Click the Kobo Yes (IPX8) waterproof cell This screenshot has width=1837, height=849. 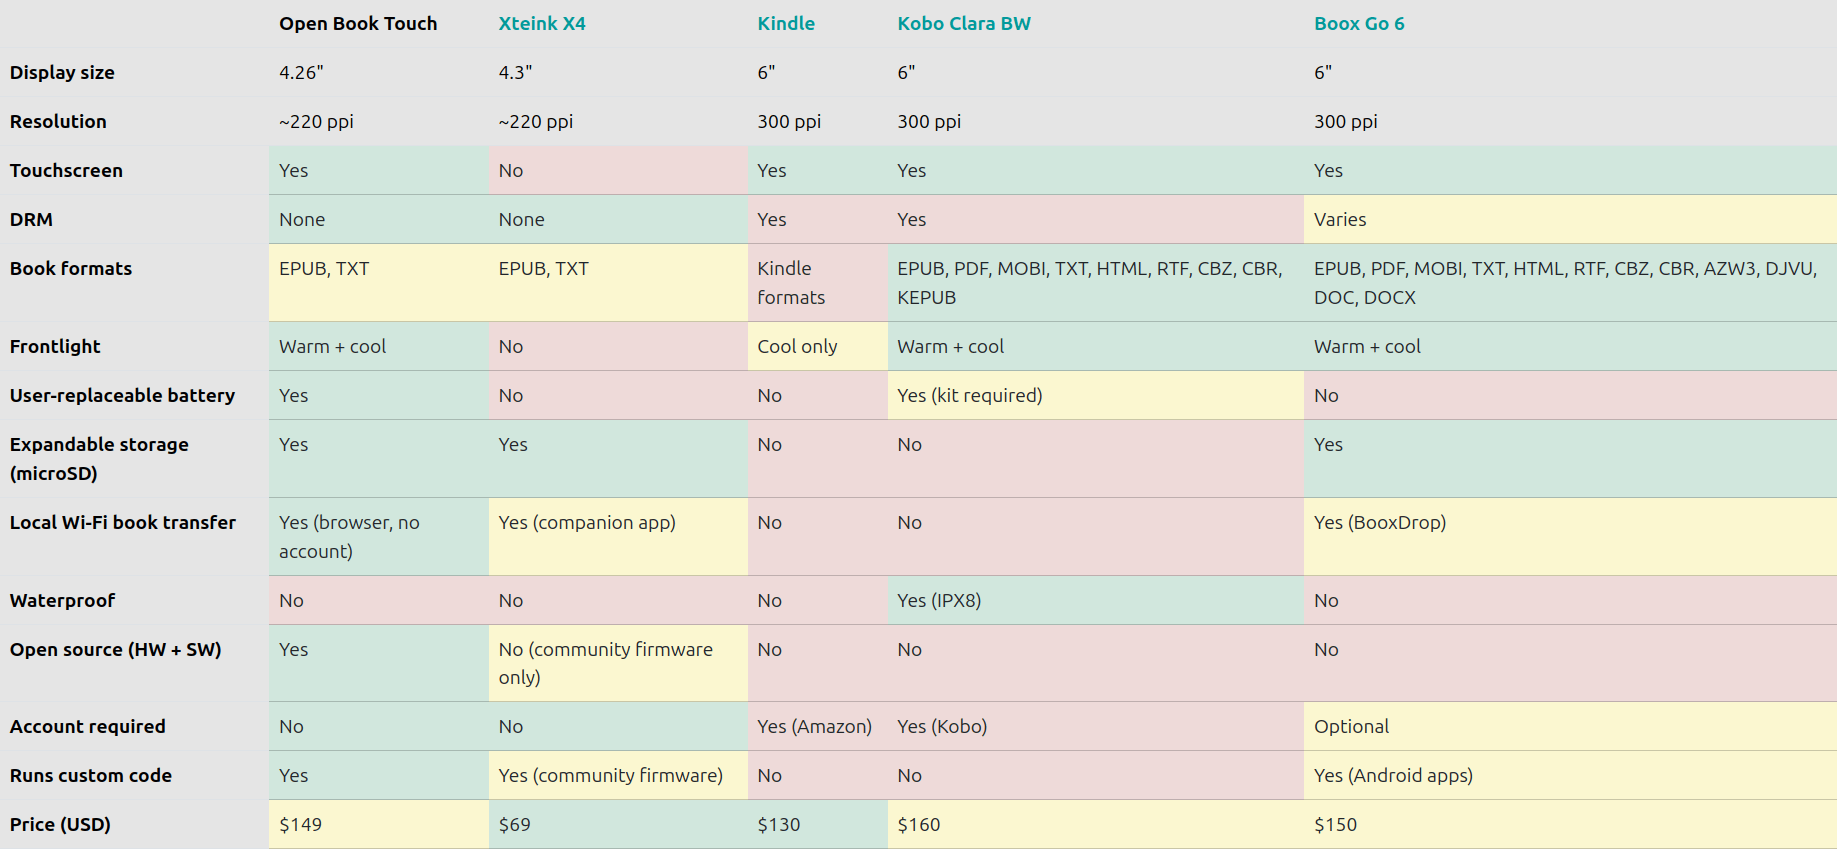coord(1095,600)
